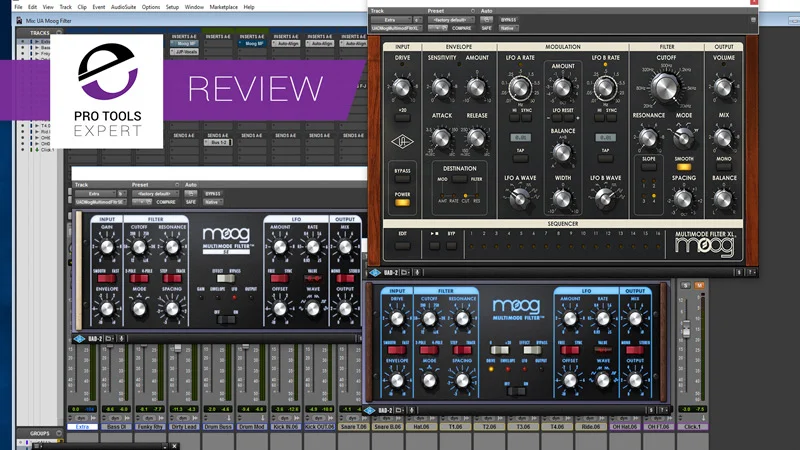Click microphone icon in XL UAD-2 toolbar

tap(417, 272)
